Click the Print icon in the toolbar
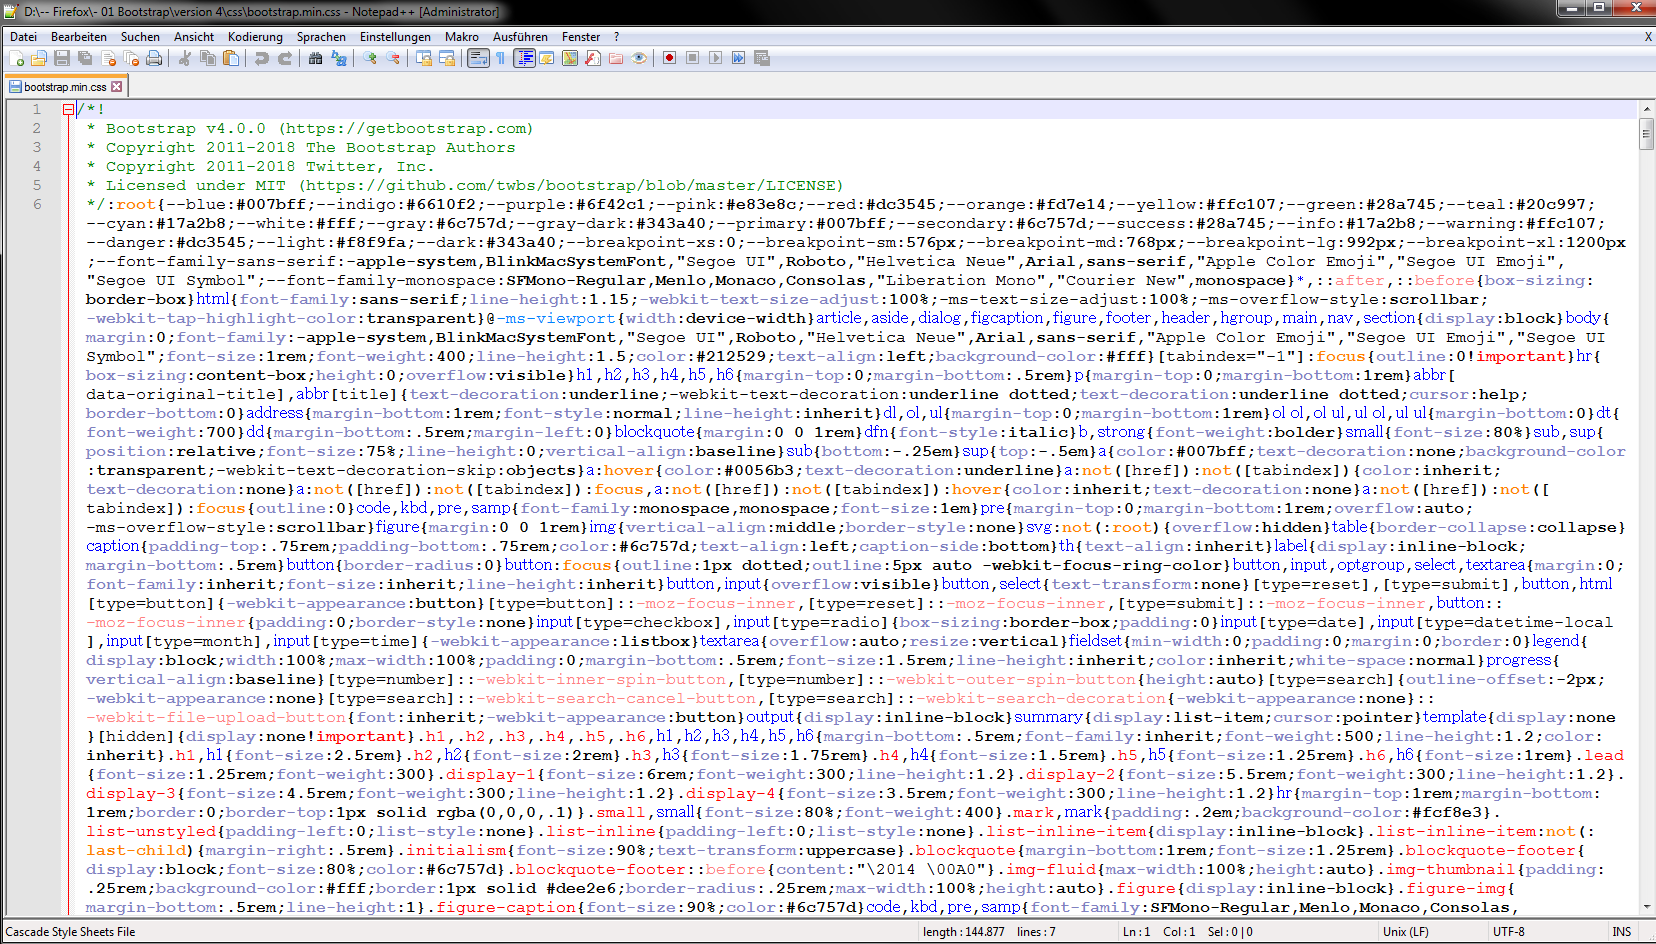 pos(154,59)
